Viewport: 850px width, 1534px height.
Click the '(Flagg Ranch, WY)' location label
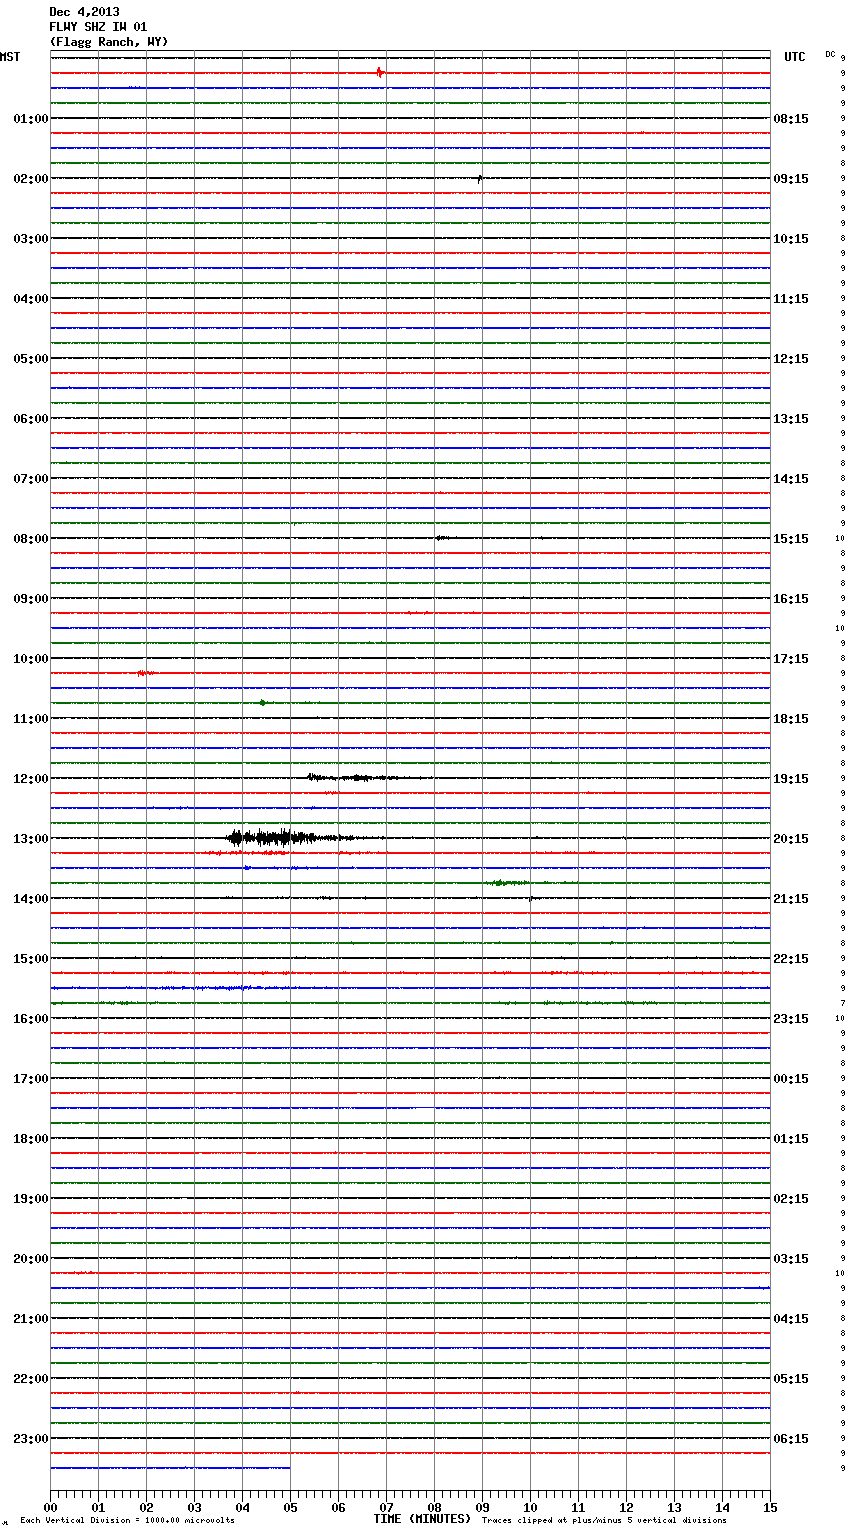[109, 42]
